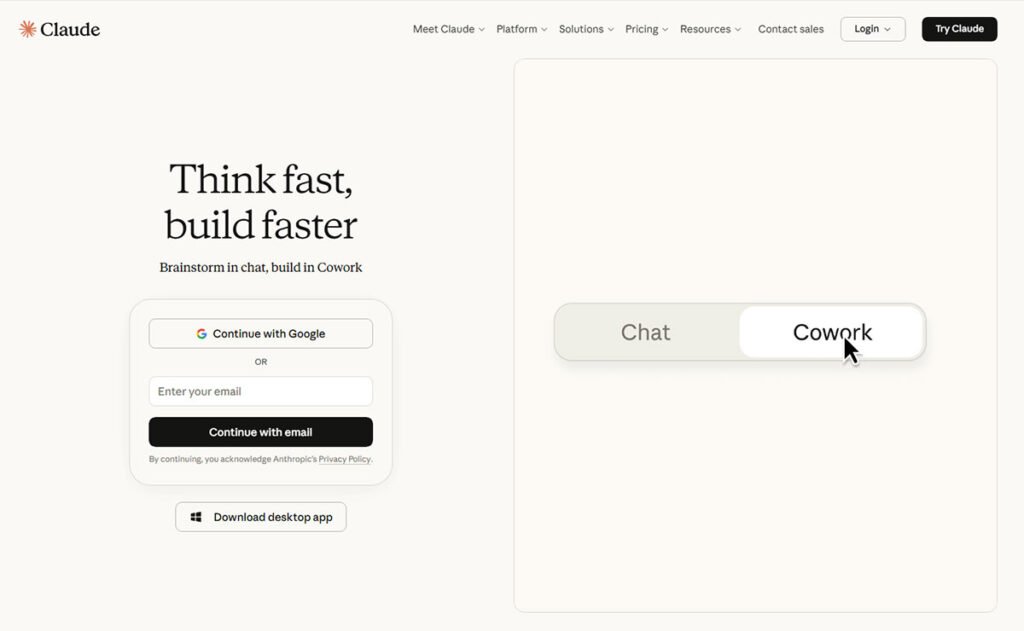Click Continue with email button
The width and height of the screenshot is (1024, 631).
261,432
